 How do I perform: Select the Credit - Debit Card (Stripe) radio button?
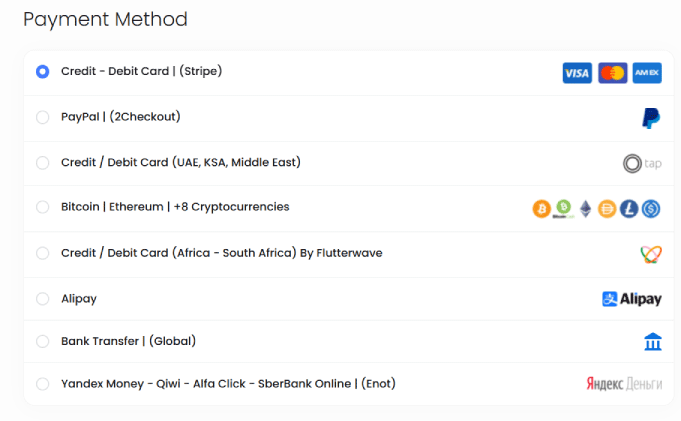(x=42, y=72)
